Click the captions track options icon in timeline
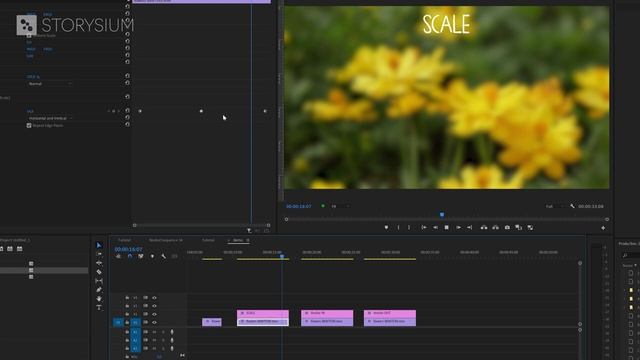 pos(175,256)
